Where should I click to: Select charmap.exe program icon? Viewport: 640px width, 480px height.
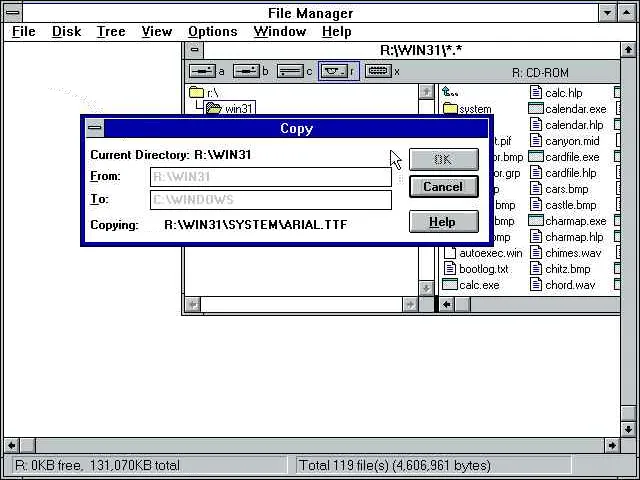[536, 220]
